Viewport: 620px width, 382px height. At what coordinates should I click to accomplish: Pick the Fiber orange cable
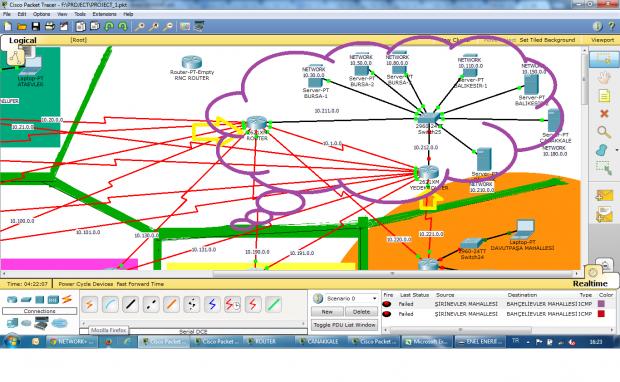tap(171, 304)
